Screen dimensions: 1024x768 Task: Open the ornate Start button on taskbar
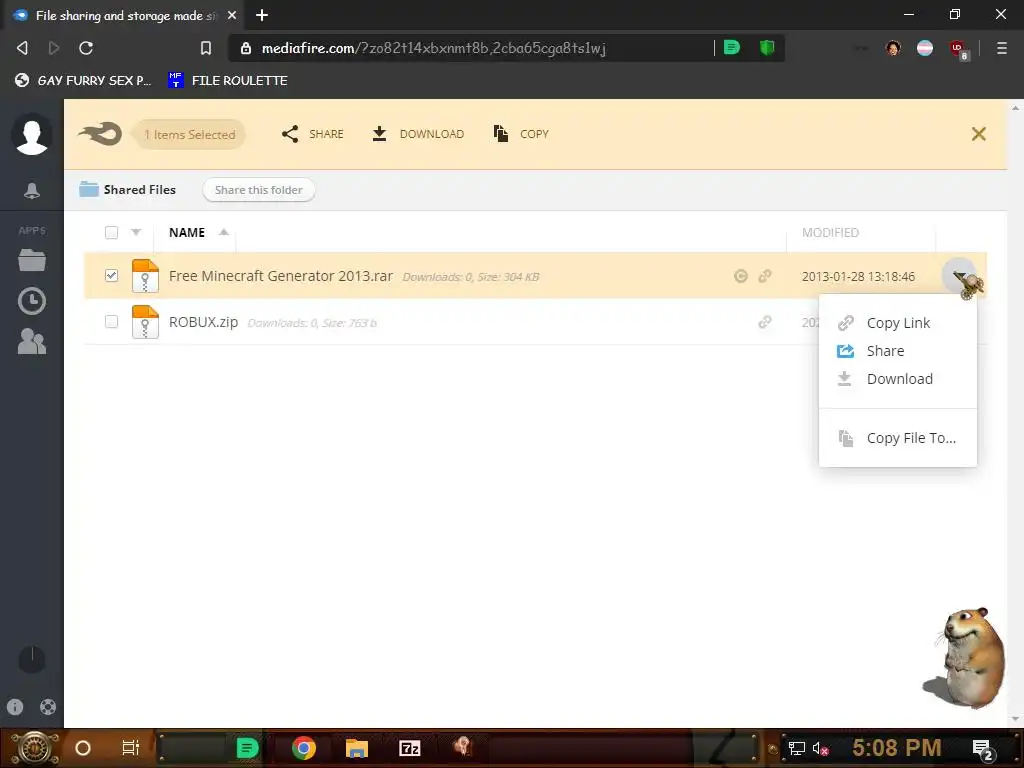(35, 748)
